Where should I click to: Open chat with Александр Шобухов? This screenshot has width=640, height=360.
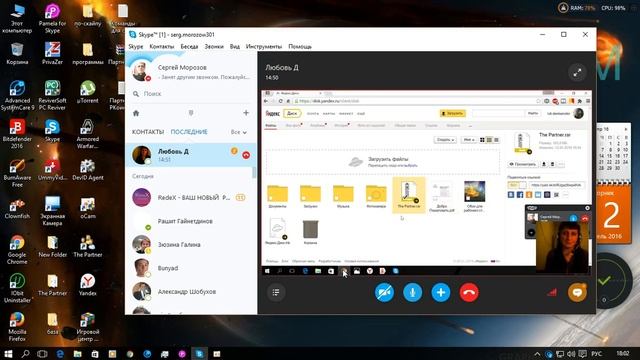(x=191, y=292)
